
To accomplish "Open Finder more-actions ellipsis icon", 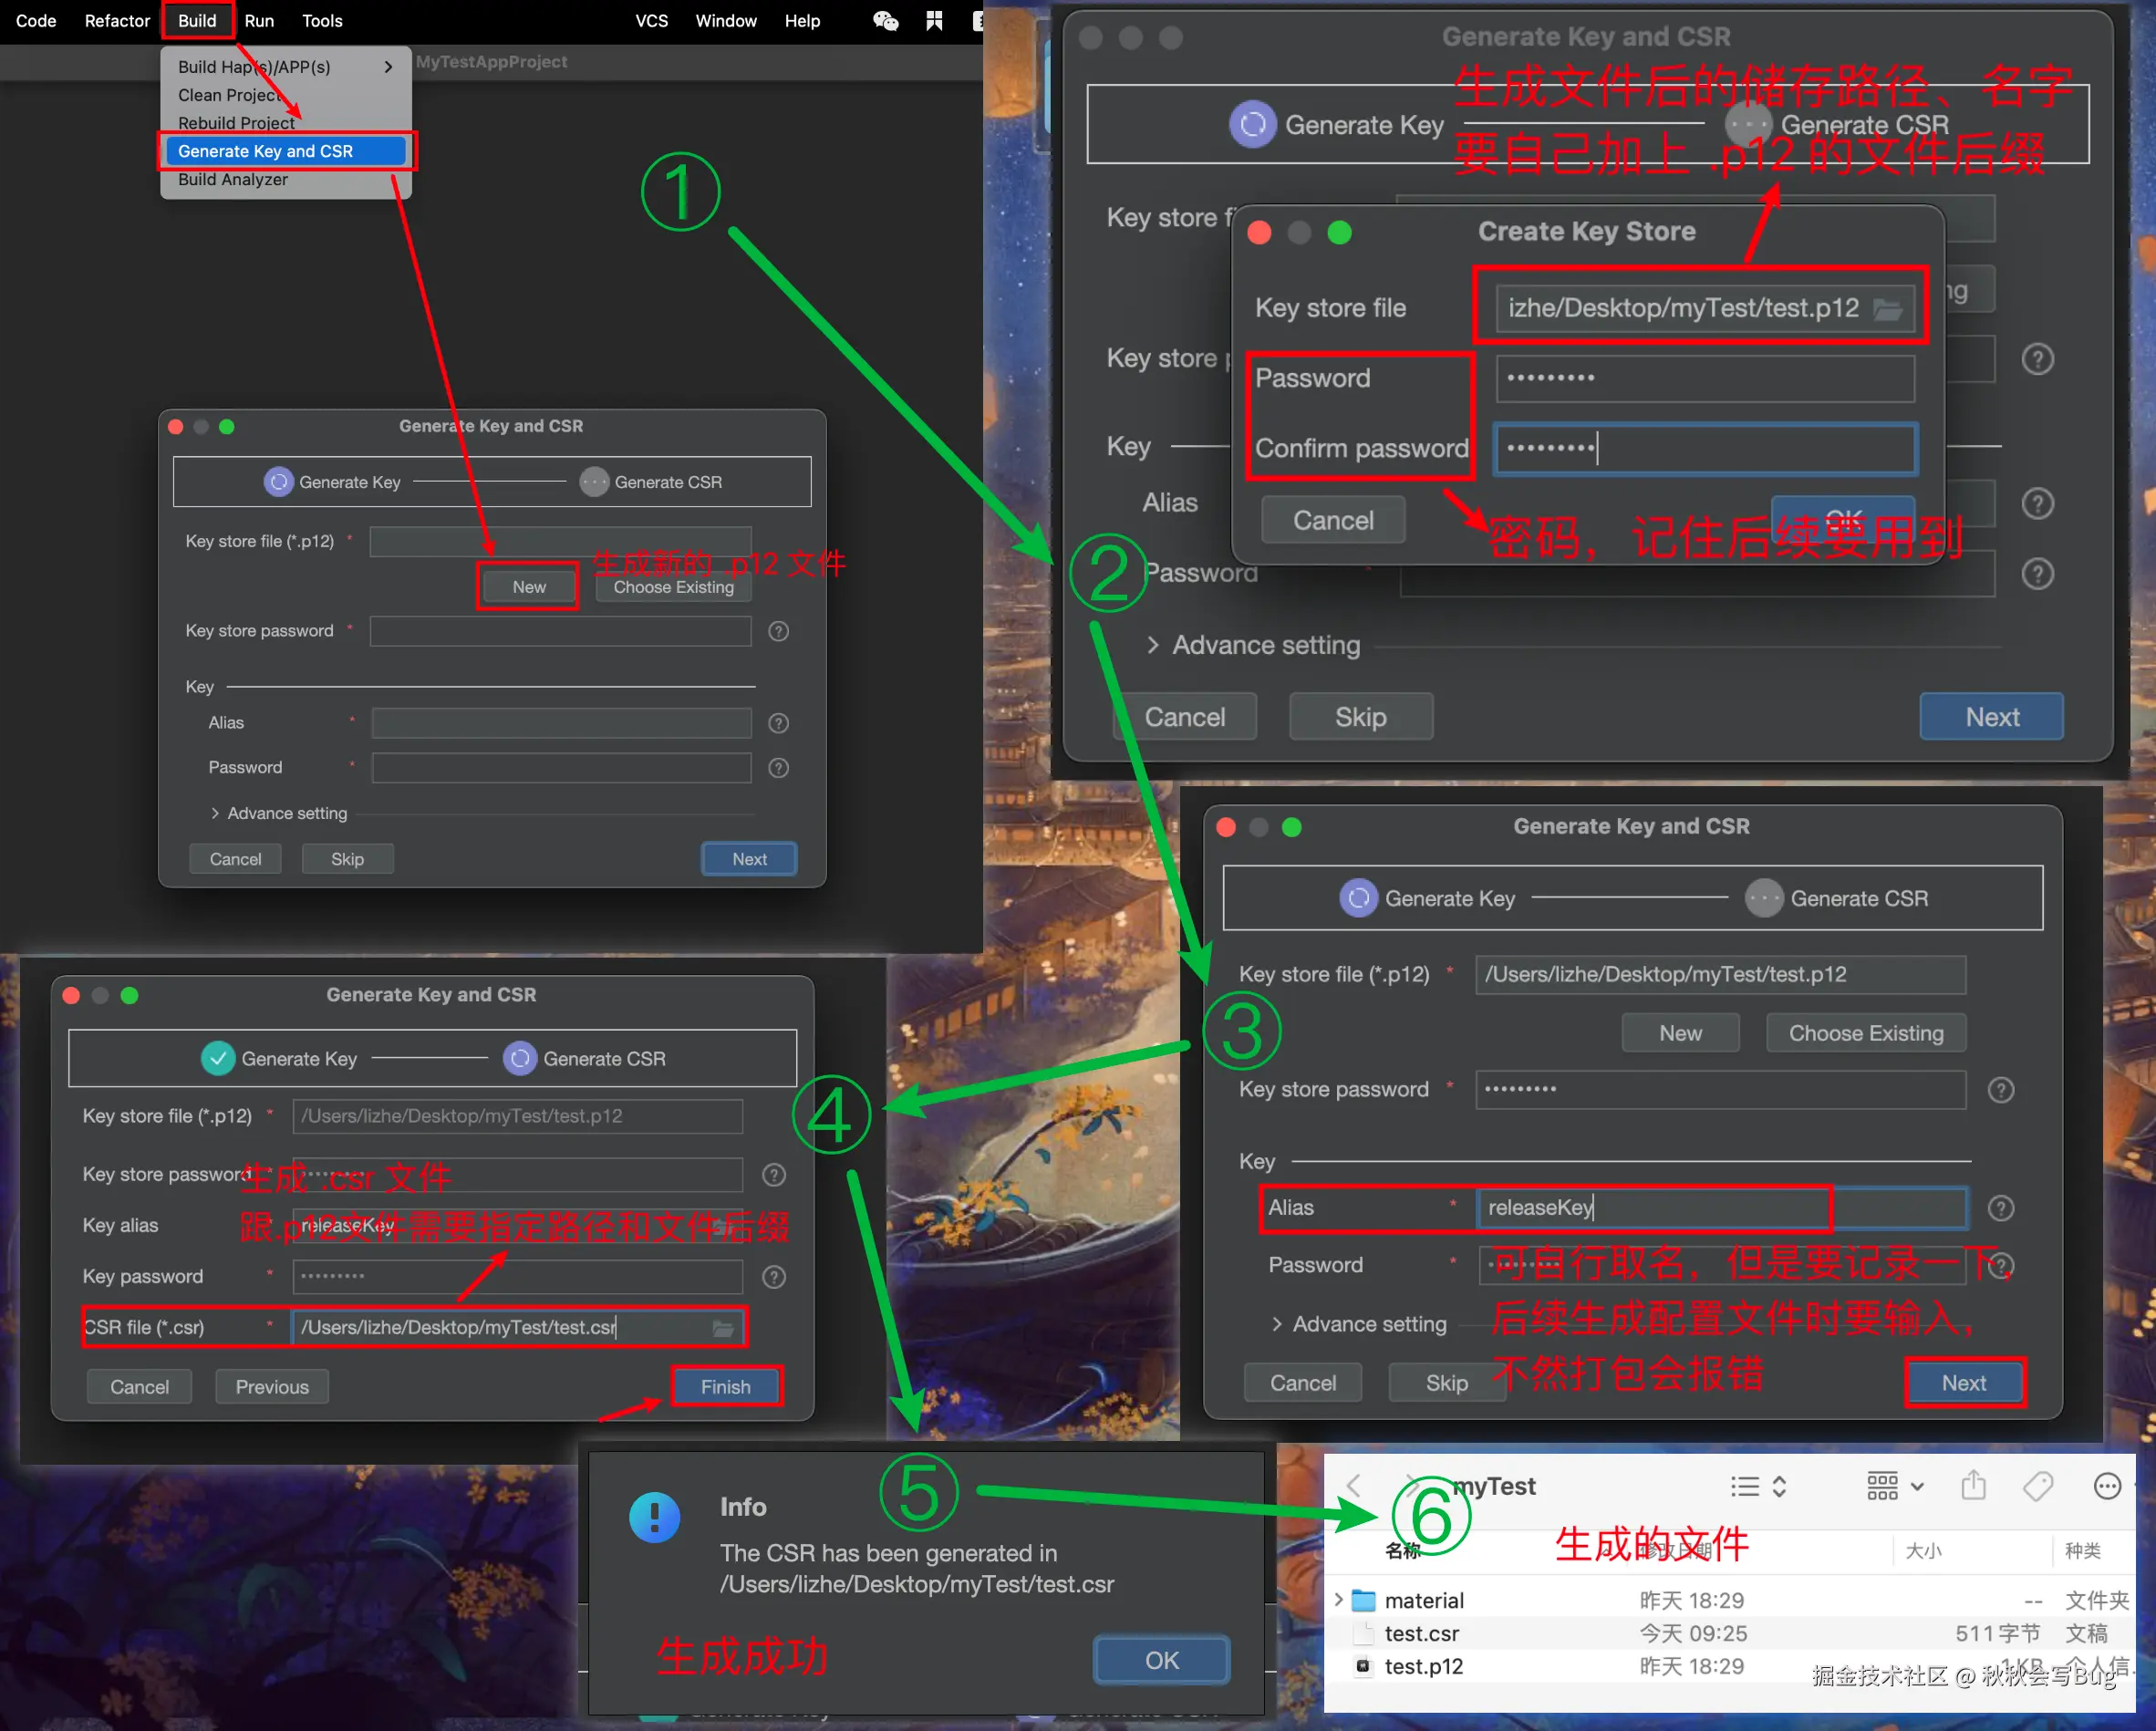I will click(x=2107, y=1487).
